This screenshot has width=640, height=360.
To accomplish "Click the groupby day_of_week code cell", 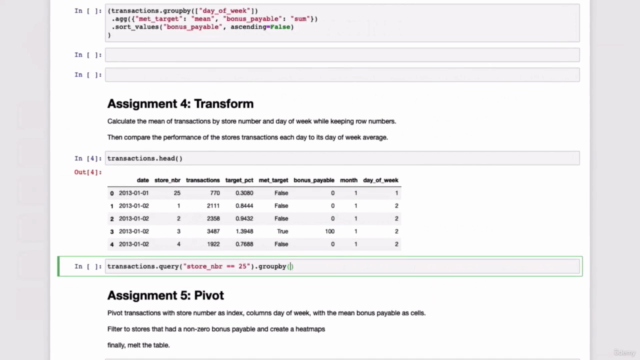I will [x=342, y=23].
